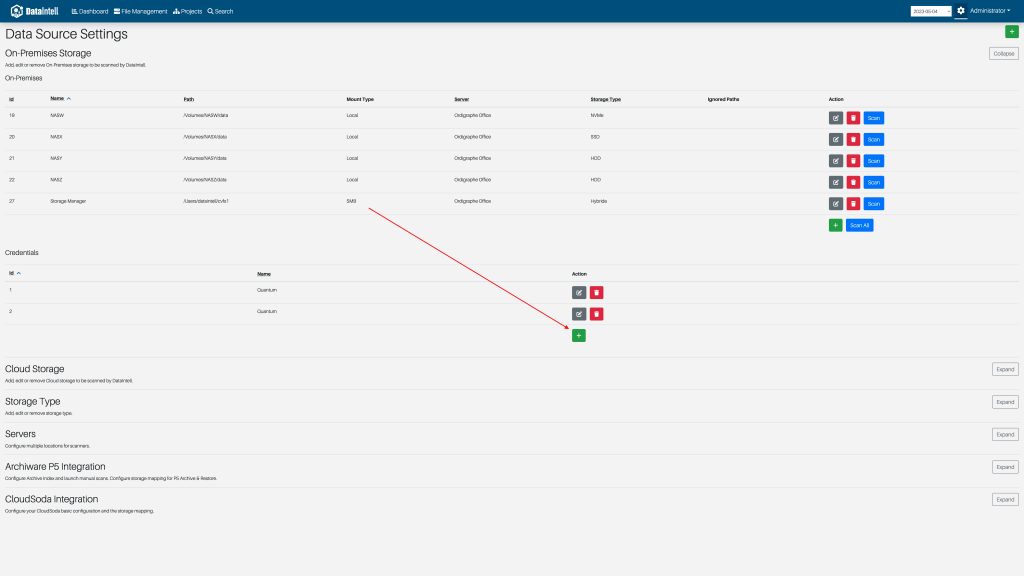Image resolution: width=1024 pixels, height=576 pixels.
Task: Edit the NASX storage entry
Action: point(835,140)
